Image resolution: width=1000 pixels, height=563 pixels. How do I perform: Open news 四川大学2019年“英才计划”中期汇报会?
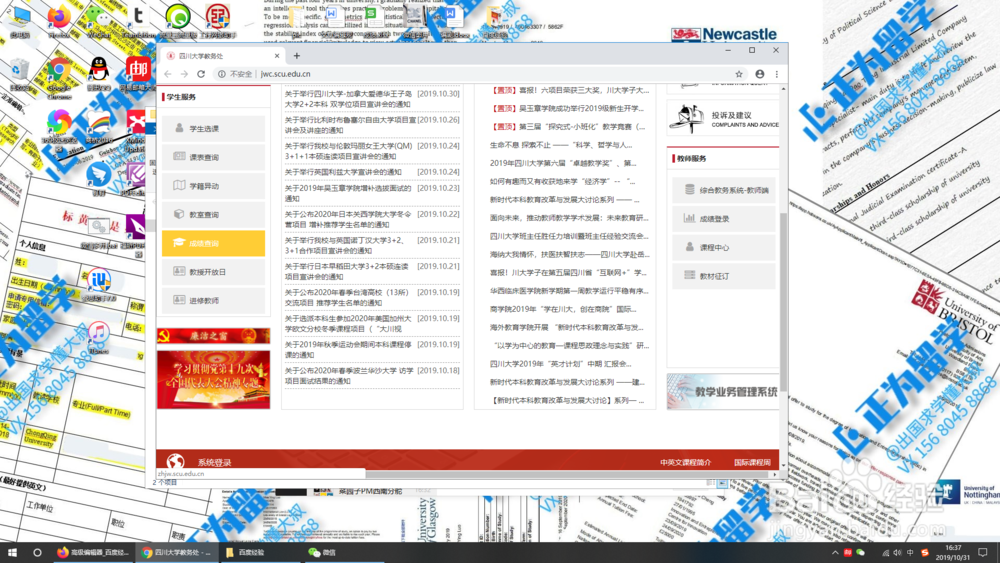561,364
